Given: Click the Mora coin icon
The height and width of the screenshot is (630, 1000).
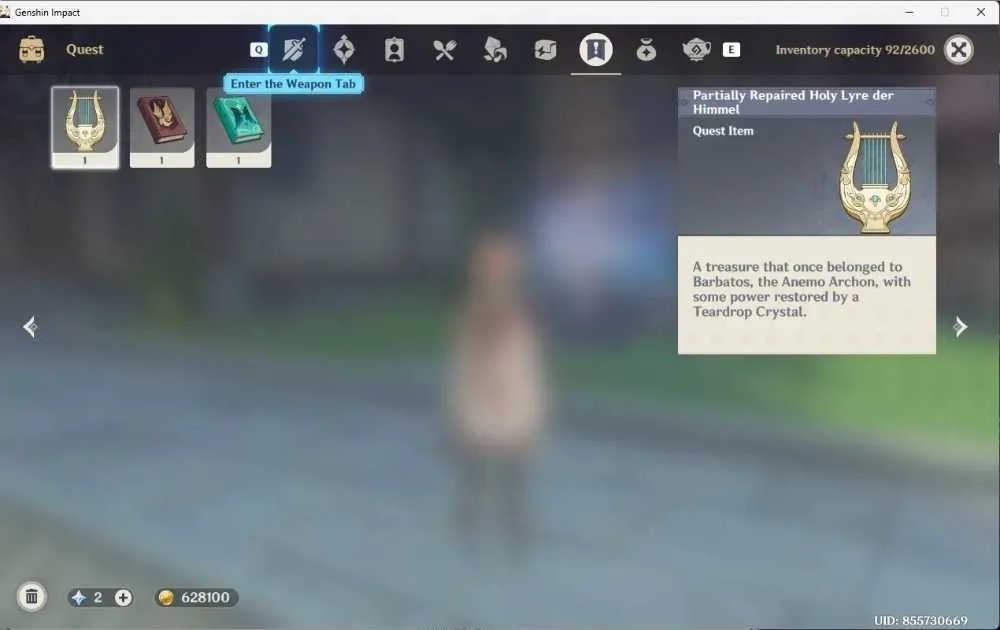Looking at the screenshot, I should [x=166, y=597].
